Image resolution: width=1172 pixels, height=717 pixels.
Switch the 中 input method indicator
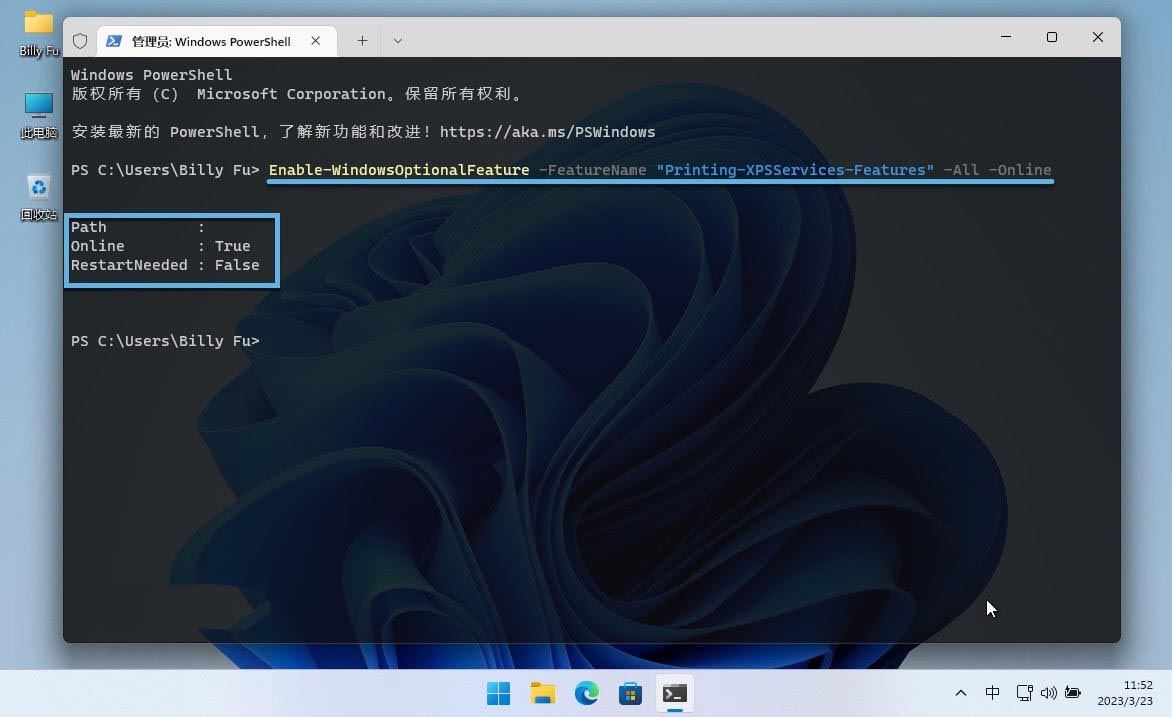pos(993,693)
